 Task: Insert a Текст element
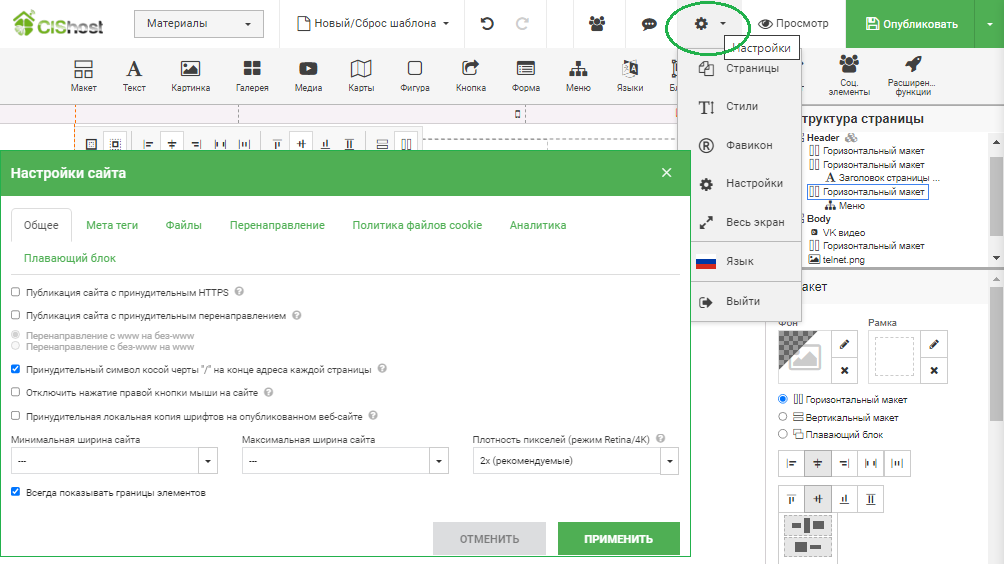134,75
